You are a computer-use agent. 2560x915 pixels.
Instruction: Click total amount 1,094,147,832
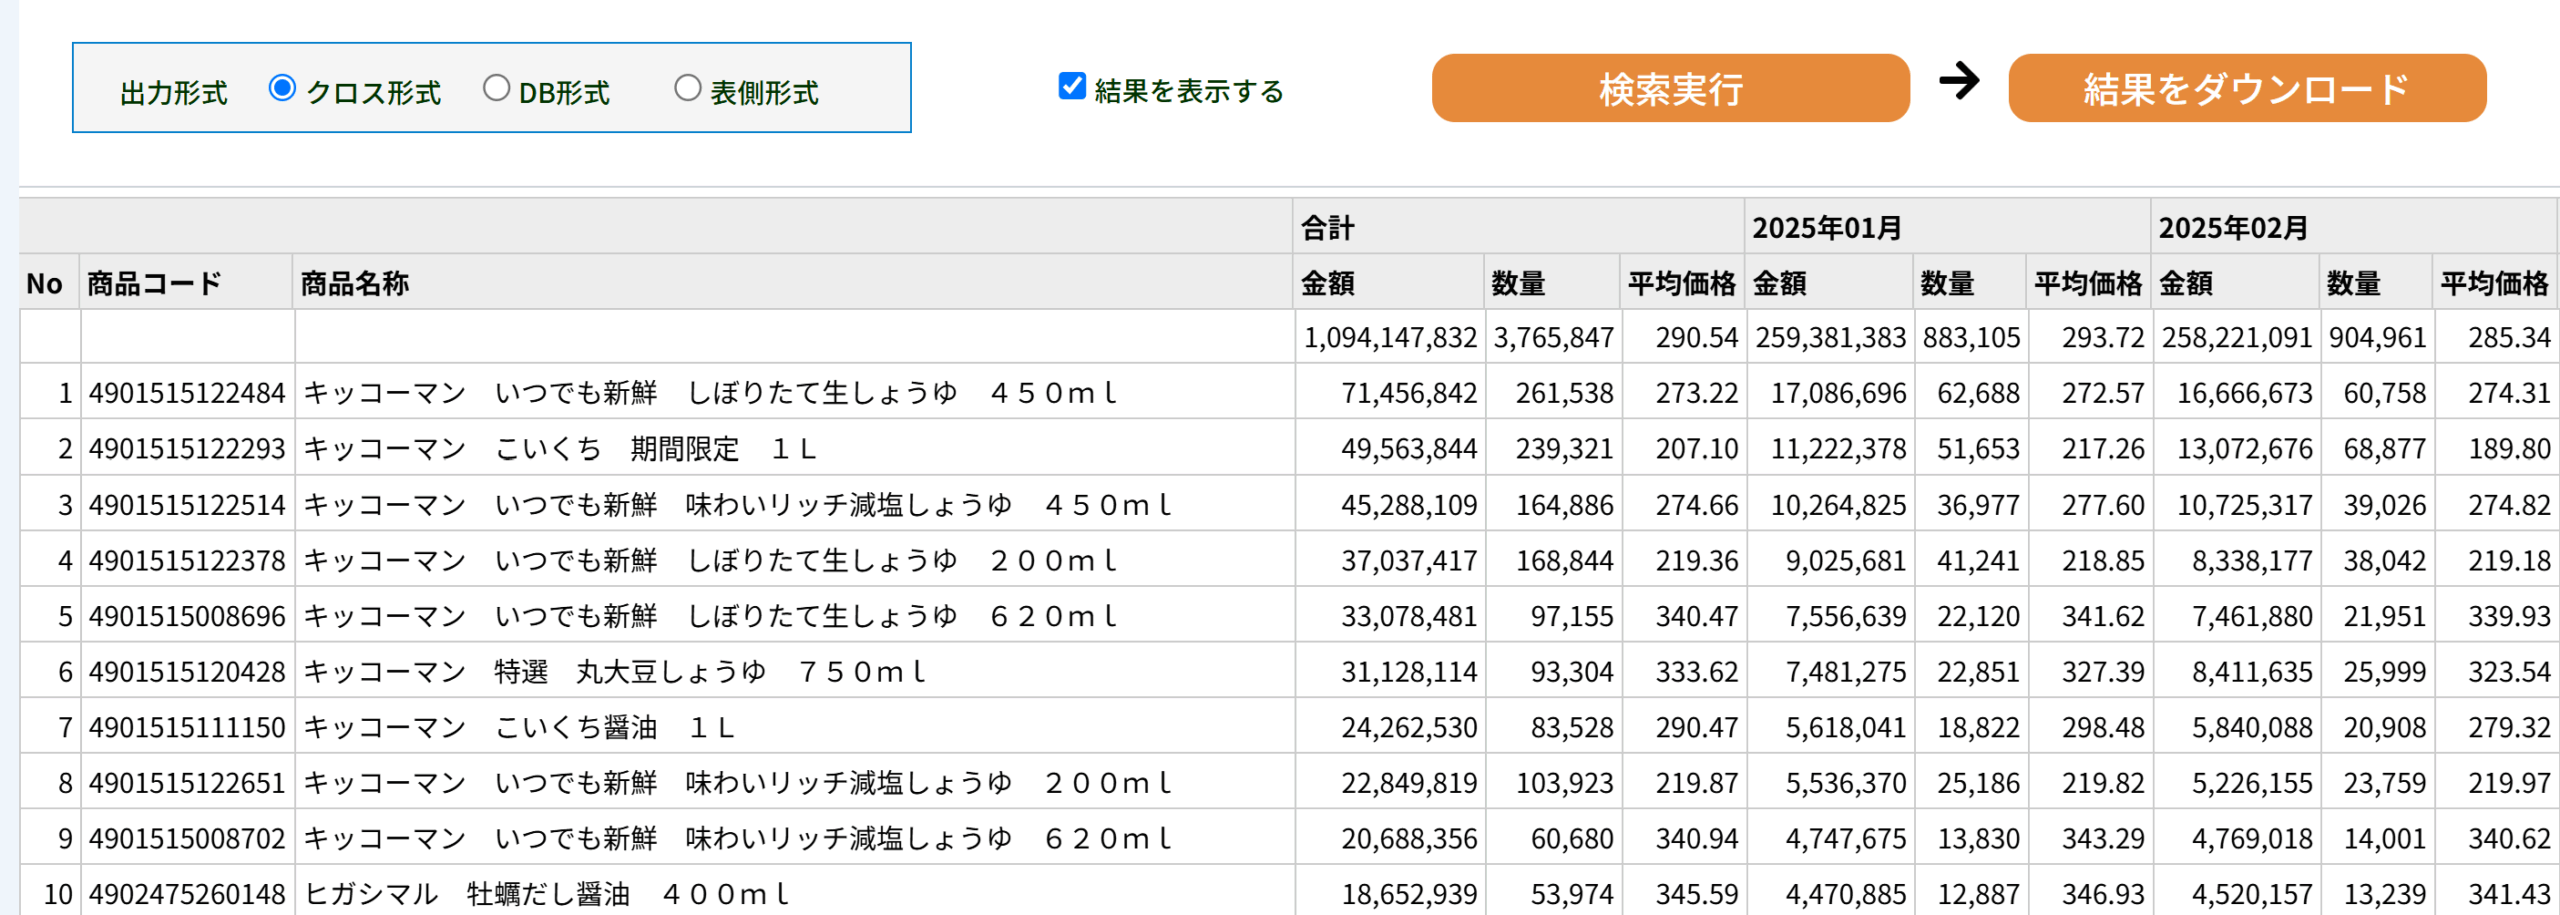1390,338
